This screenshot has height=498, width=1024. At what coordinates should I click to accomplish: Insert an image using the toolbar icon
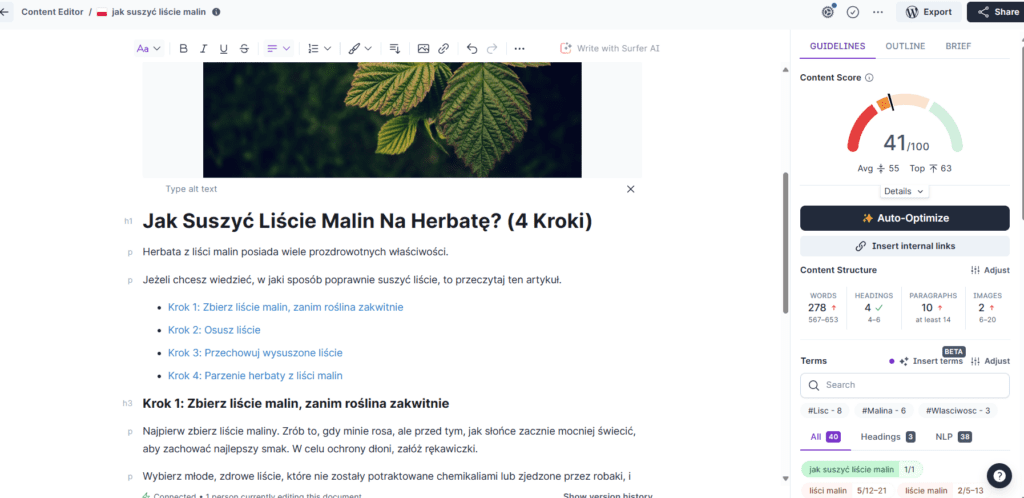pyautogui.click(x=423, y=48)
